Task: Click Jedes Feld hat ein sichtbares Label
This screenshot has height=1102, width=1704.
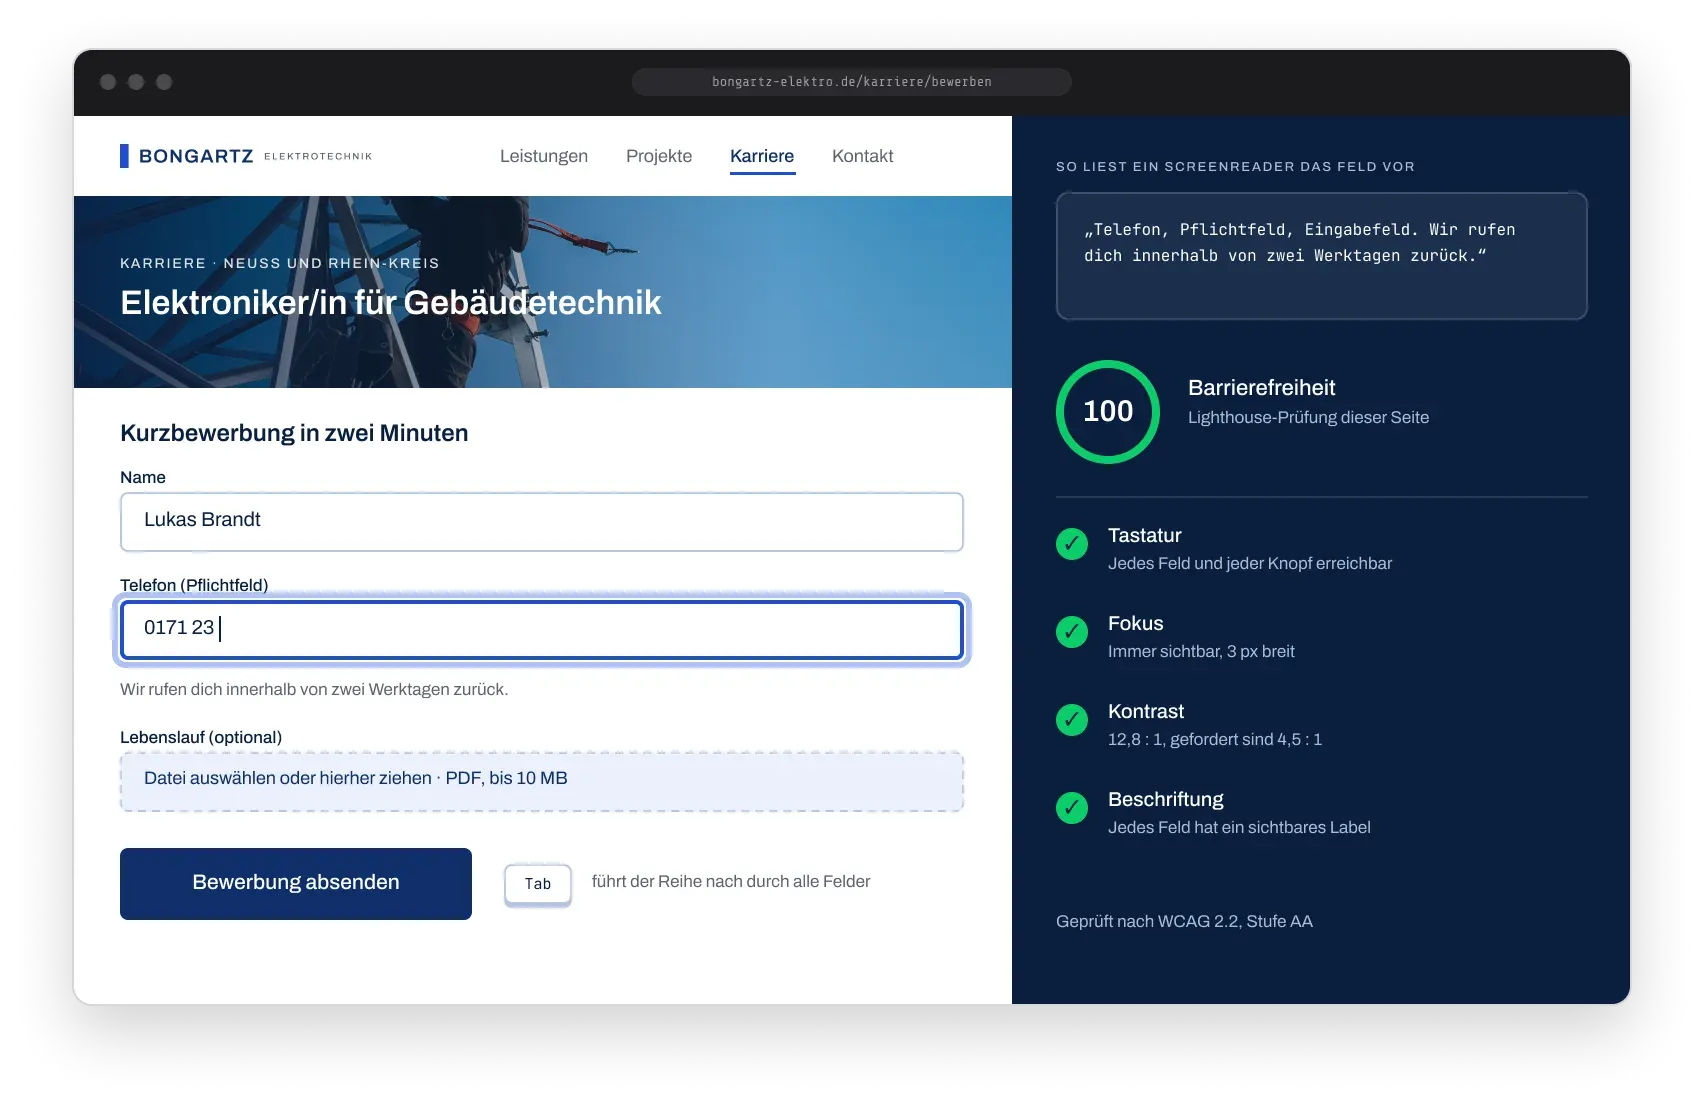Action: (x=1239, y=827)
